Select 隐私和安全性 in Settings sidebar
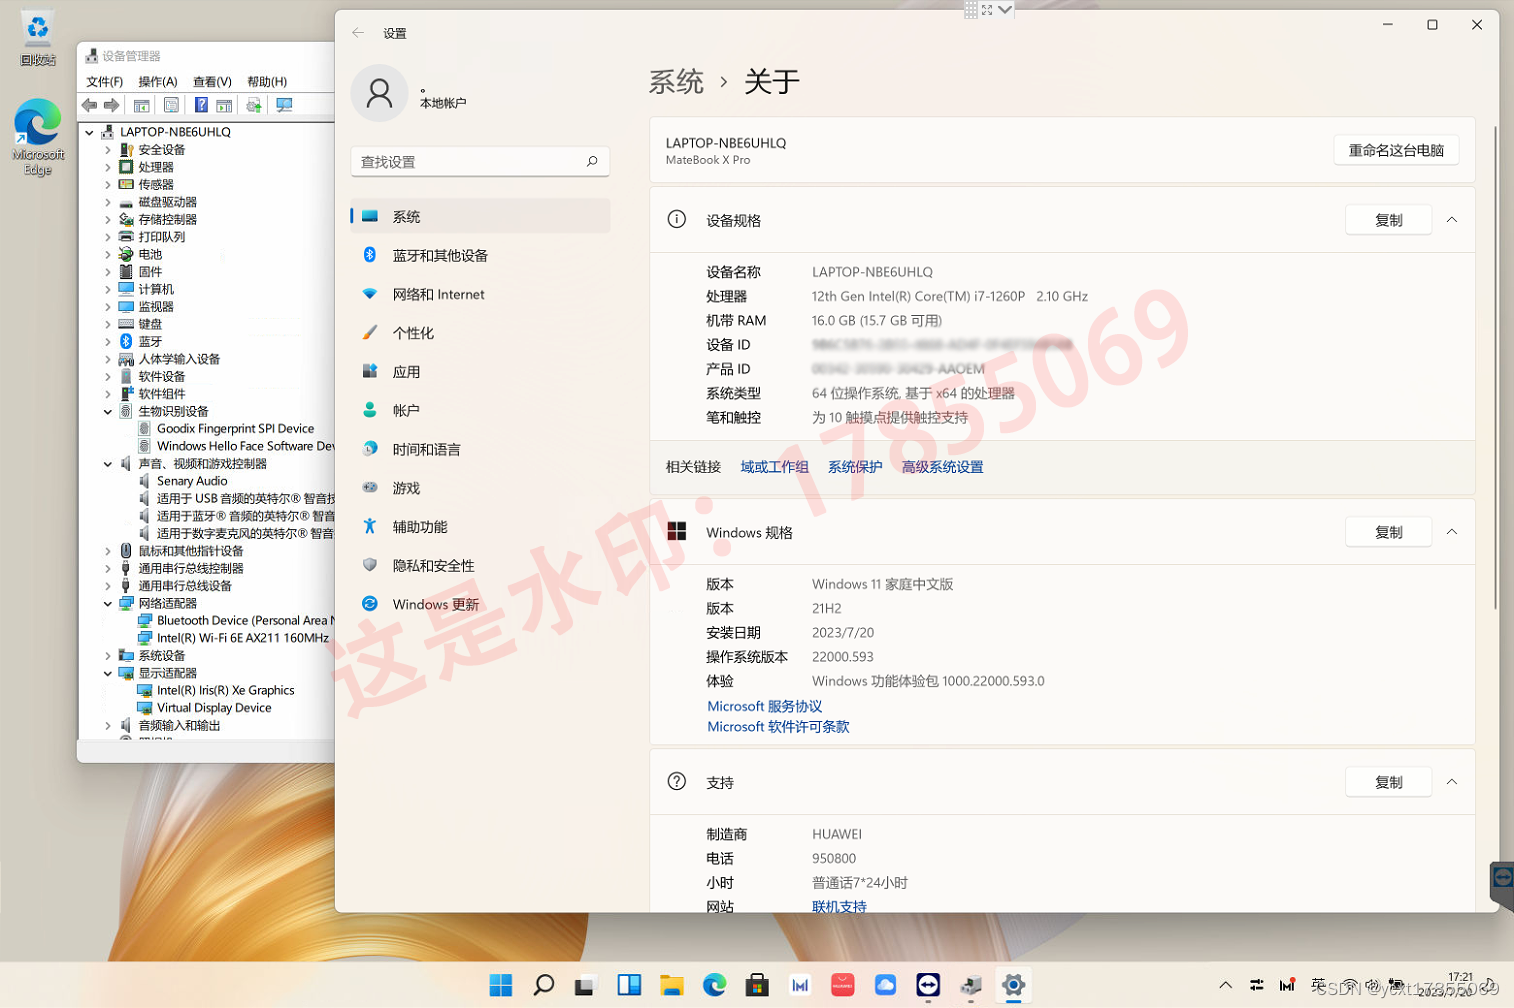Screen dimensions: 1514x1008 [x=480, y=565]
